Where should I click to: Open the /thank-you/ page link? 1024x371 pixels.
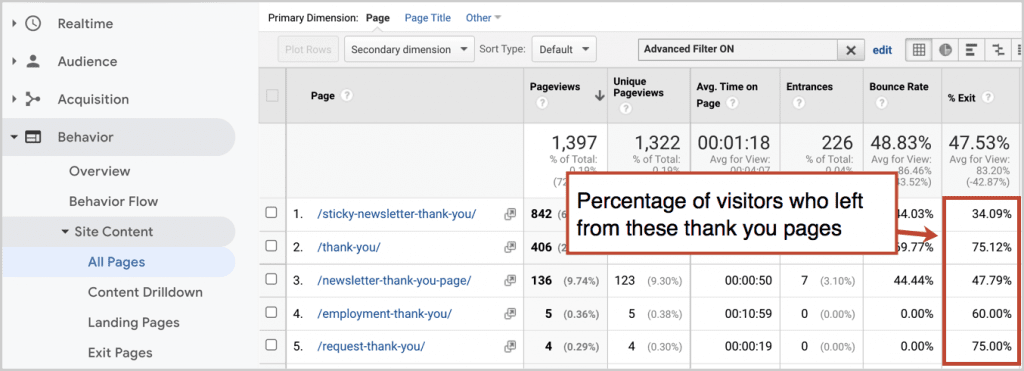348,247
